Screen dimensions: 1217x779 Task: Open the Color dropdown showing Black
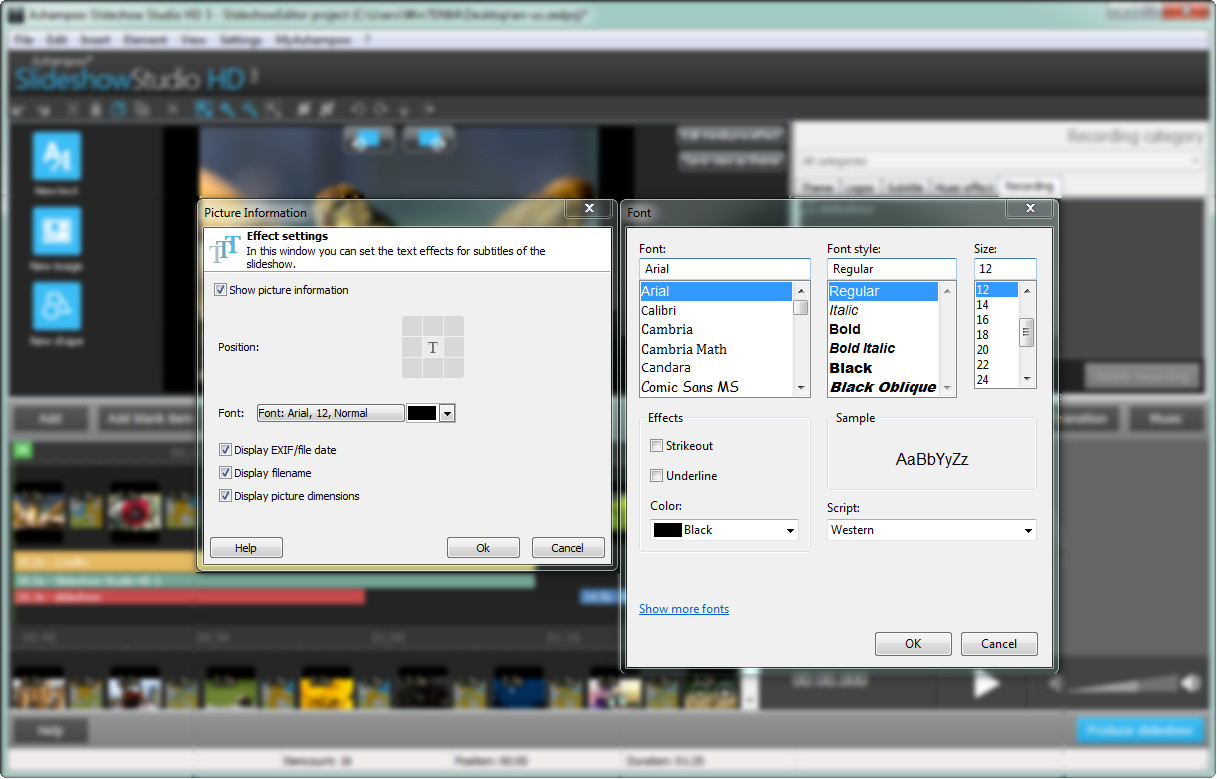[x=723, y=530]
